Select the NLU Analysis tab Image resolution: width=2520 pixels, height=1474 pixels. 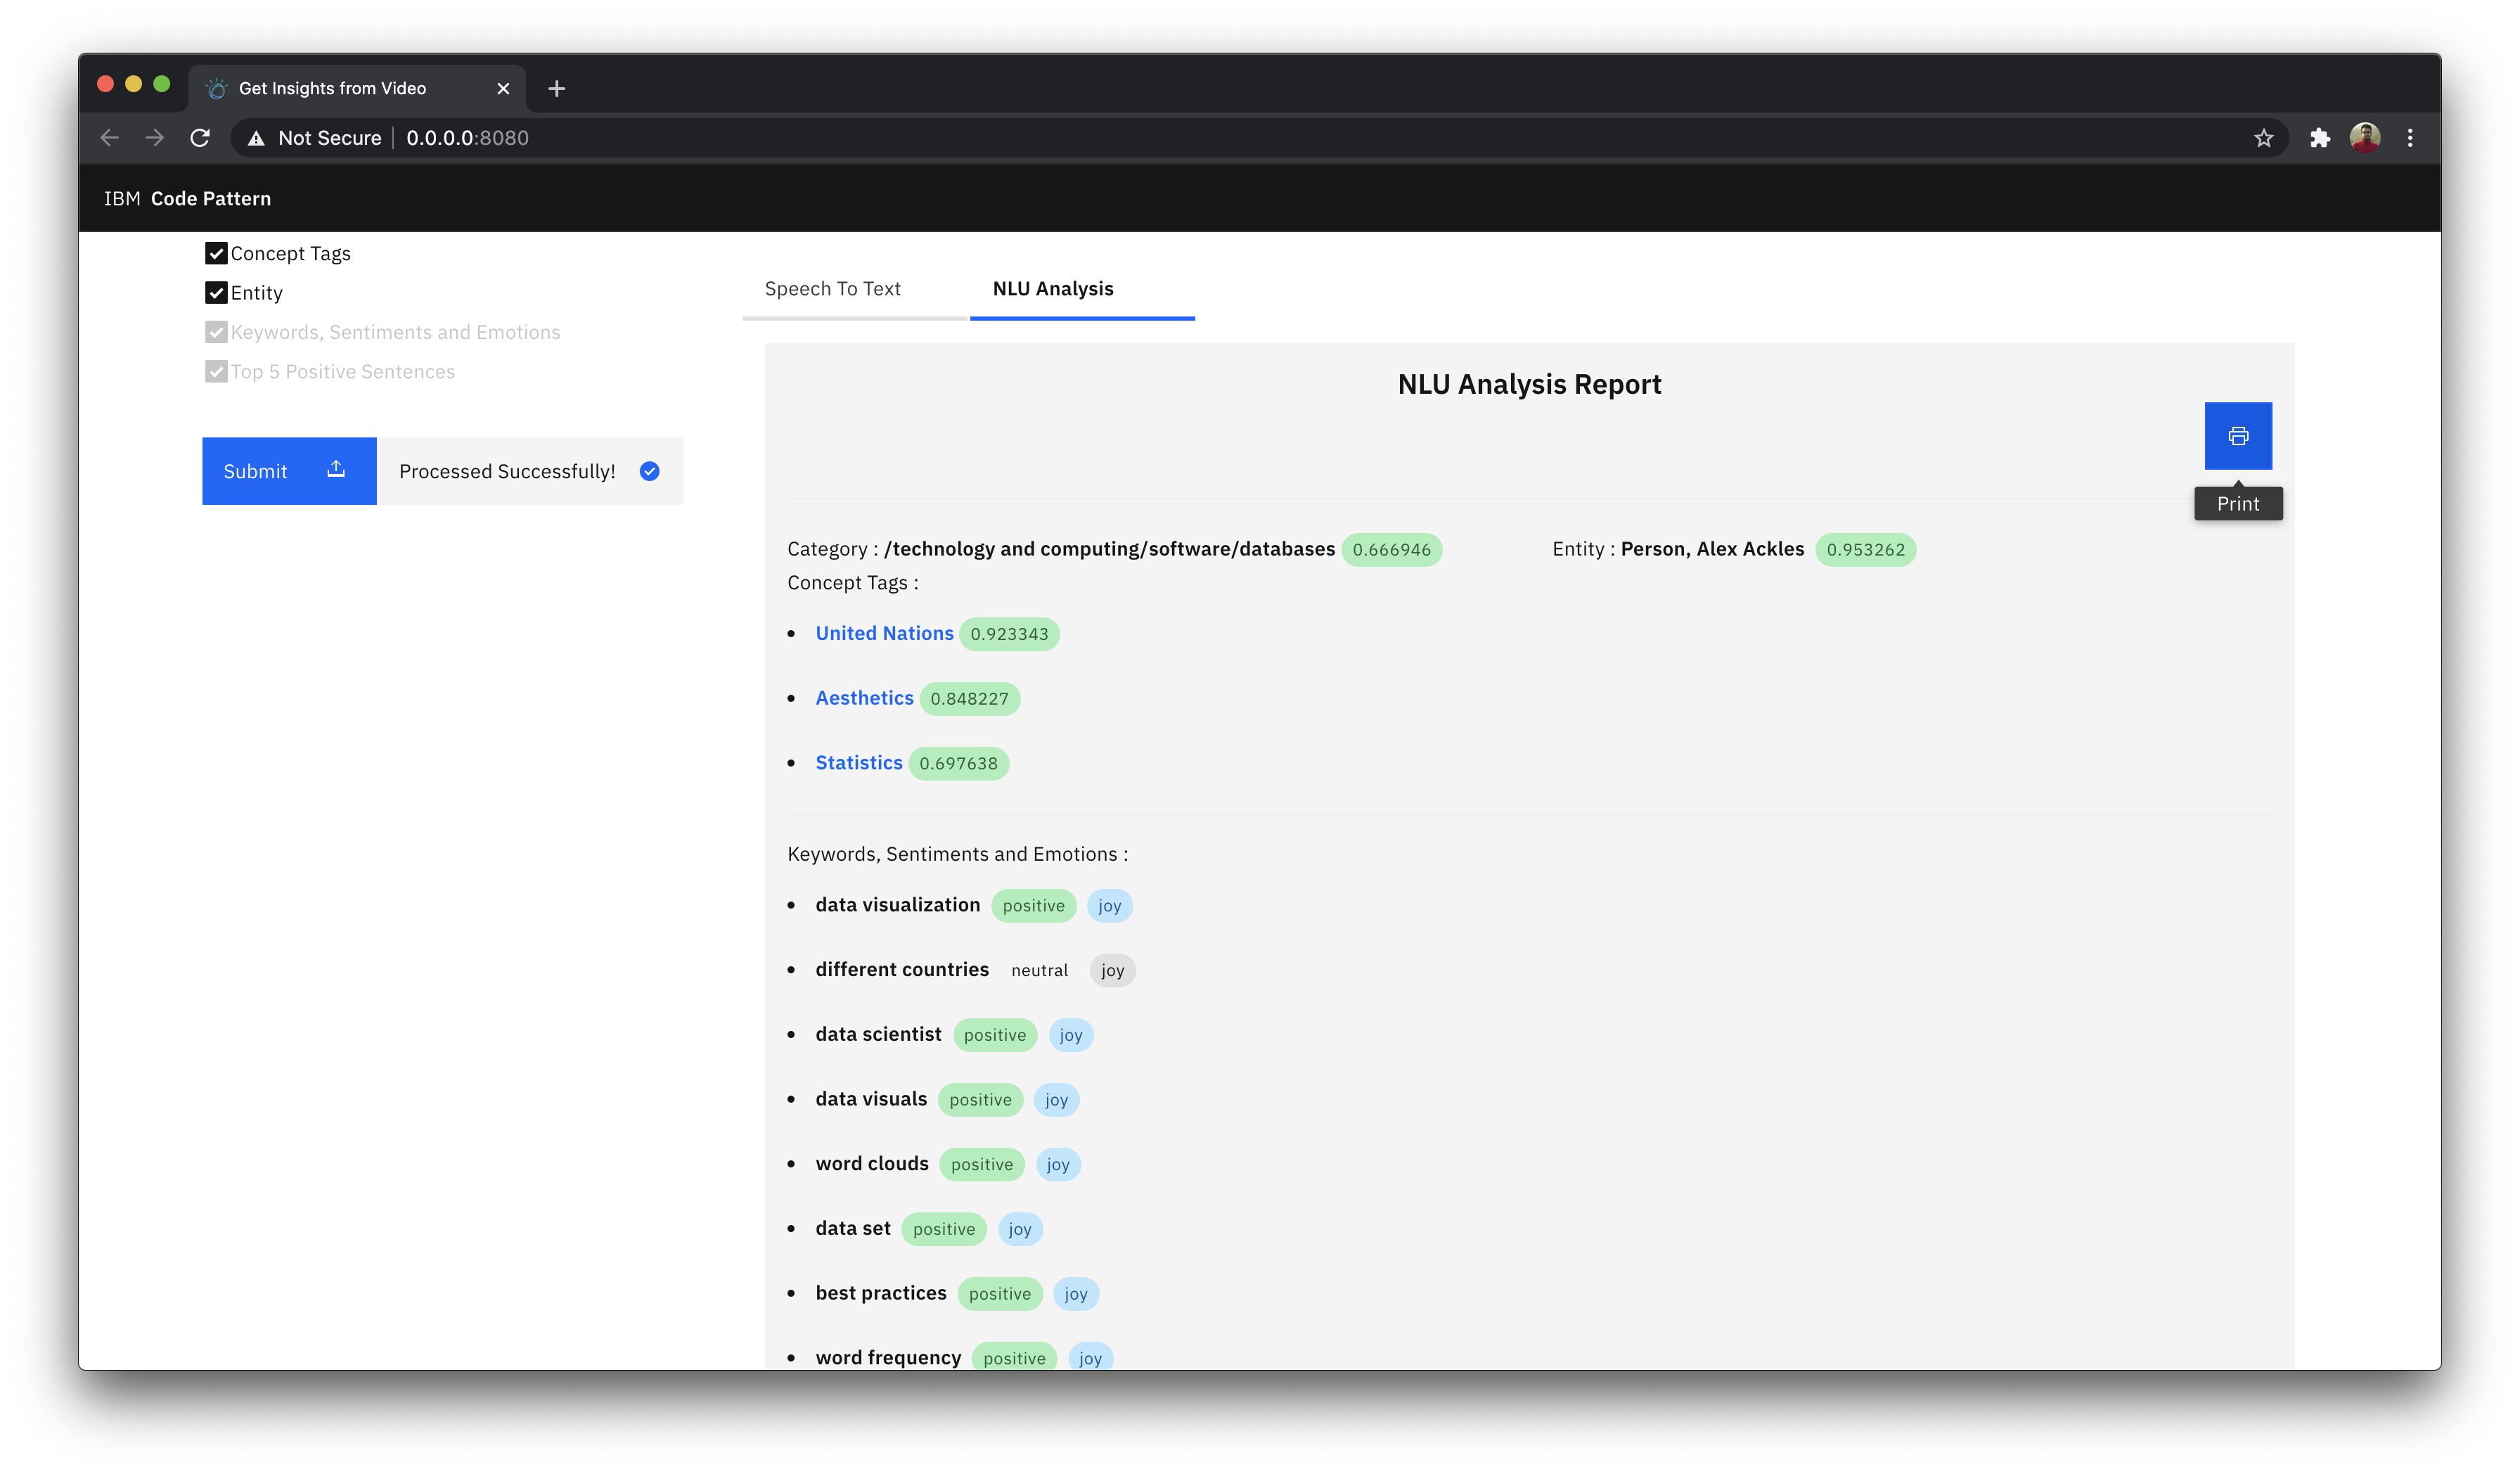click(1052, 289)
